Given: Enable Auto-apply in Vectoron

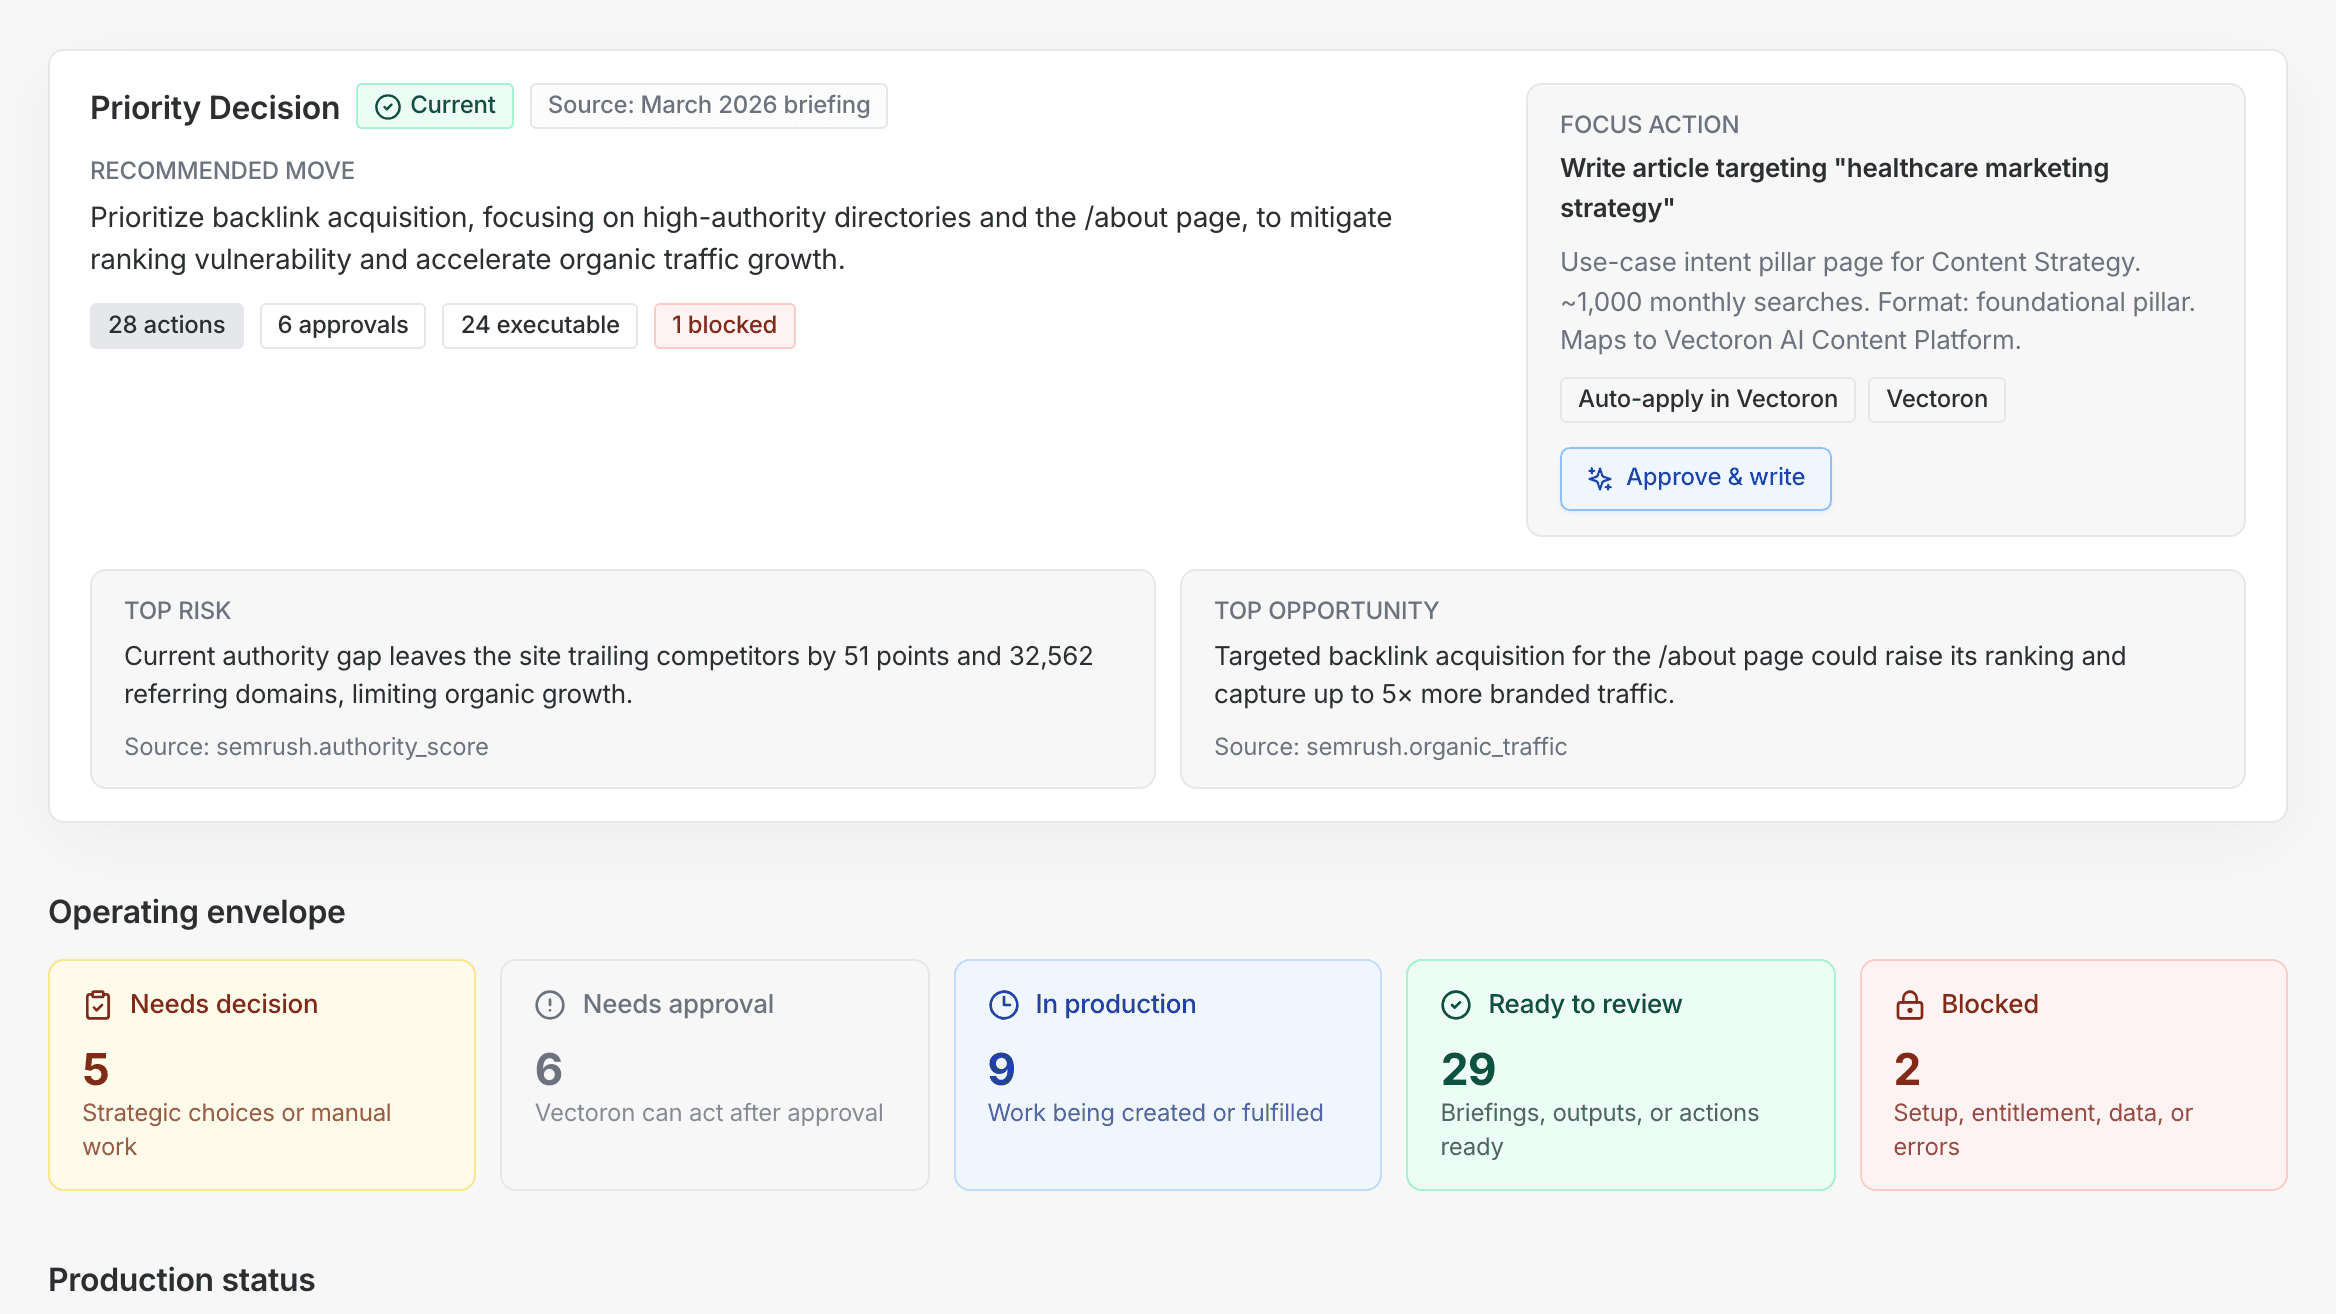Looking at the screenshot, I should (x=1707, y=399).
